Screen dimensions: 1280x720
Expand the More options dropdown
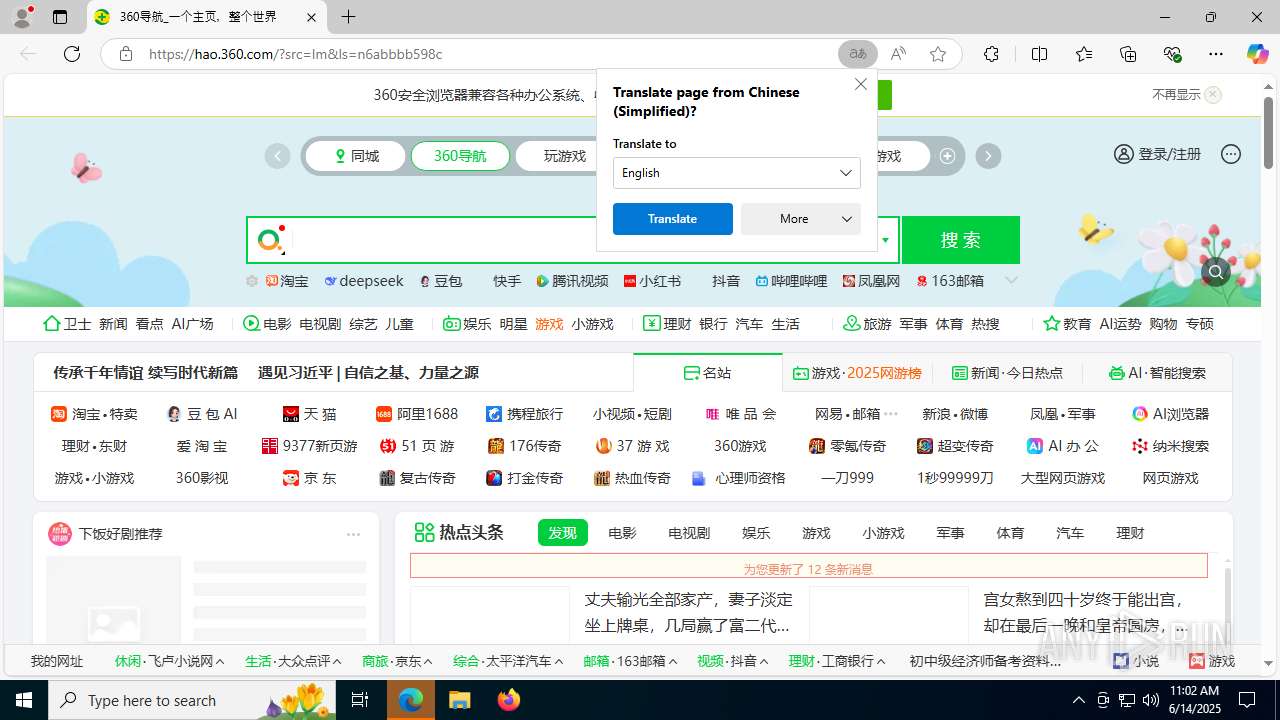point(801,219)
